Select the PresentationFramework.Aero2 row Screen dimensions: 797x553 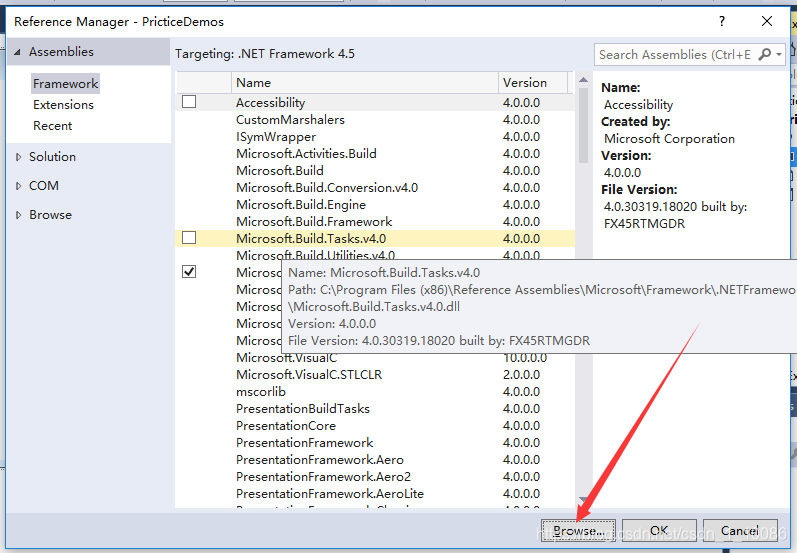point(375,477)
